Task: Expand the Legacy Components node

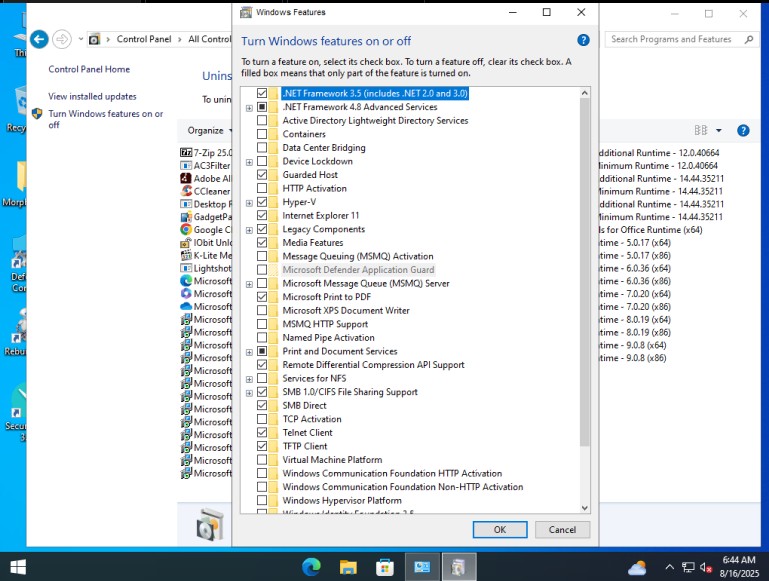Action: tap(249, 230)
